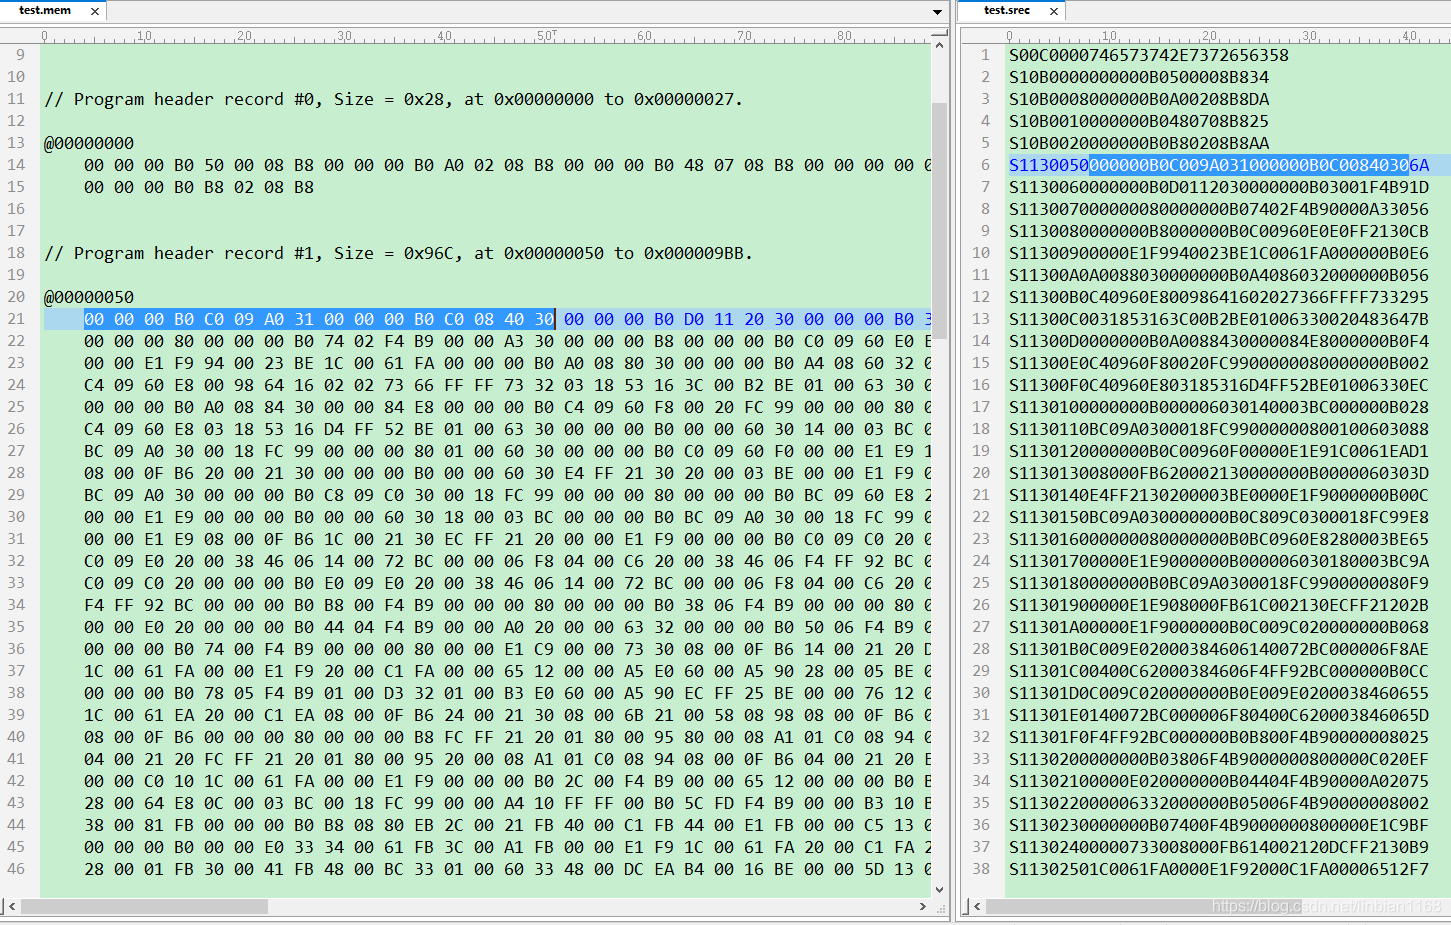Click the line starting 'S1130100' in test.srec

coord(1219,407)
